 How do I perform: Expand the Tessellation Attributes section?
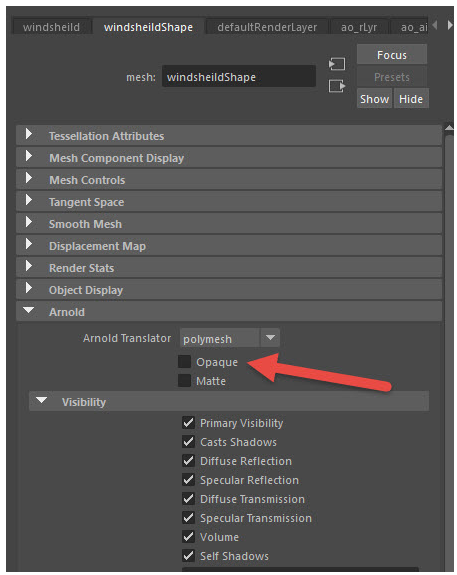tap(229, 136)
